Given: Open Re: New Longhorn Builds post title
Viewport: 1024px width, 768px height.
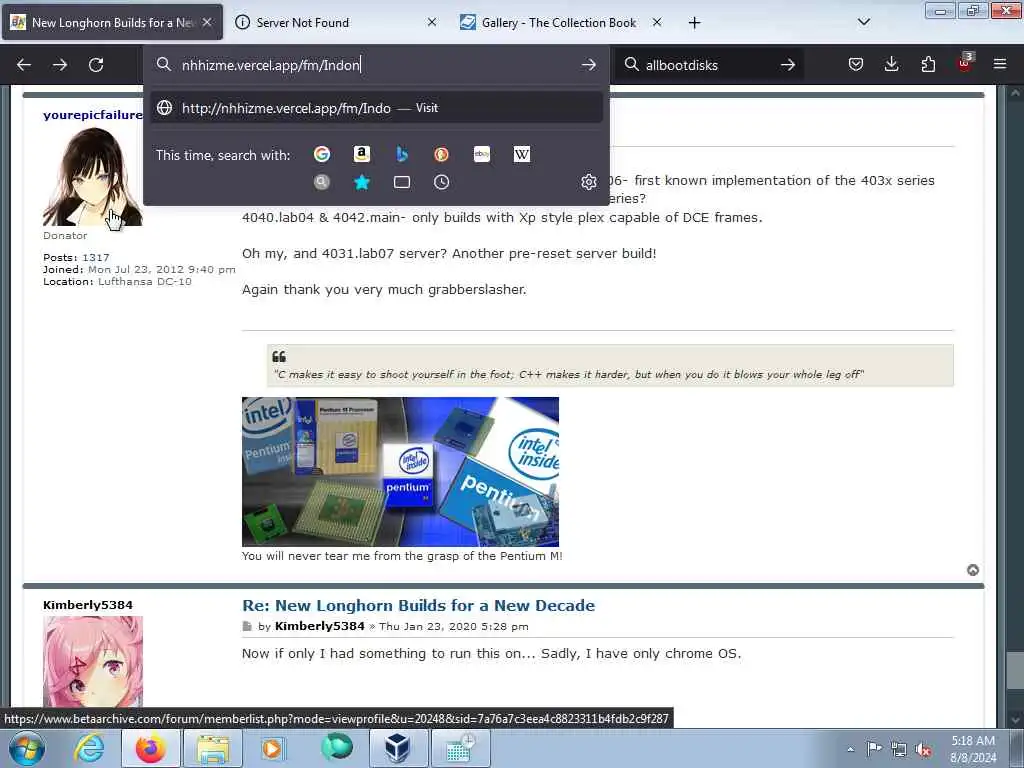Looking at the screenshot, I should coord(418,605).
